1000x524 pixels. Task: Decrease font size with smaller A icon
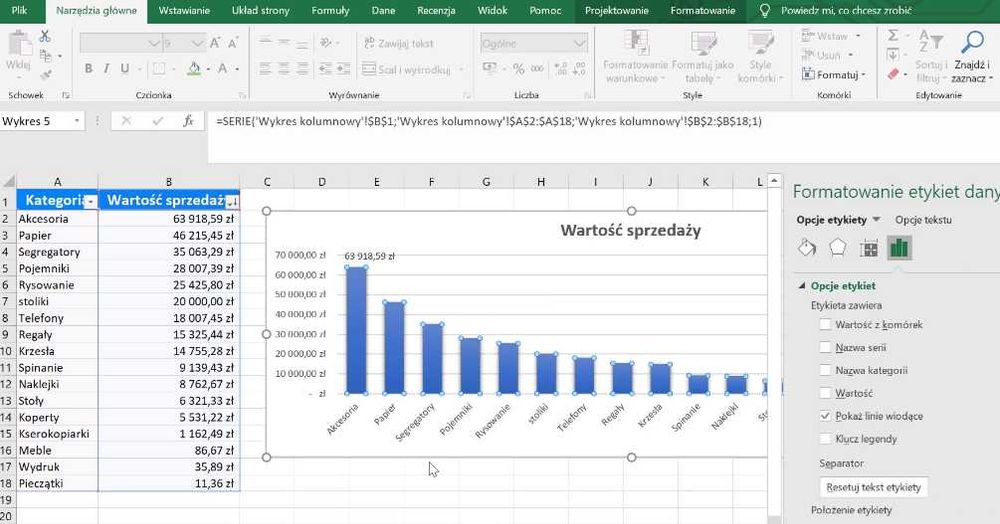click(232, 43)
